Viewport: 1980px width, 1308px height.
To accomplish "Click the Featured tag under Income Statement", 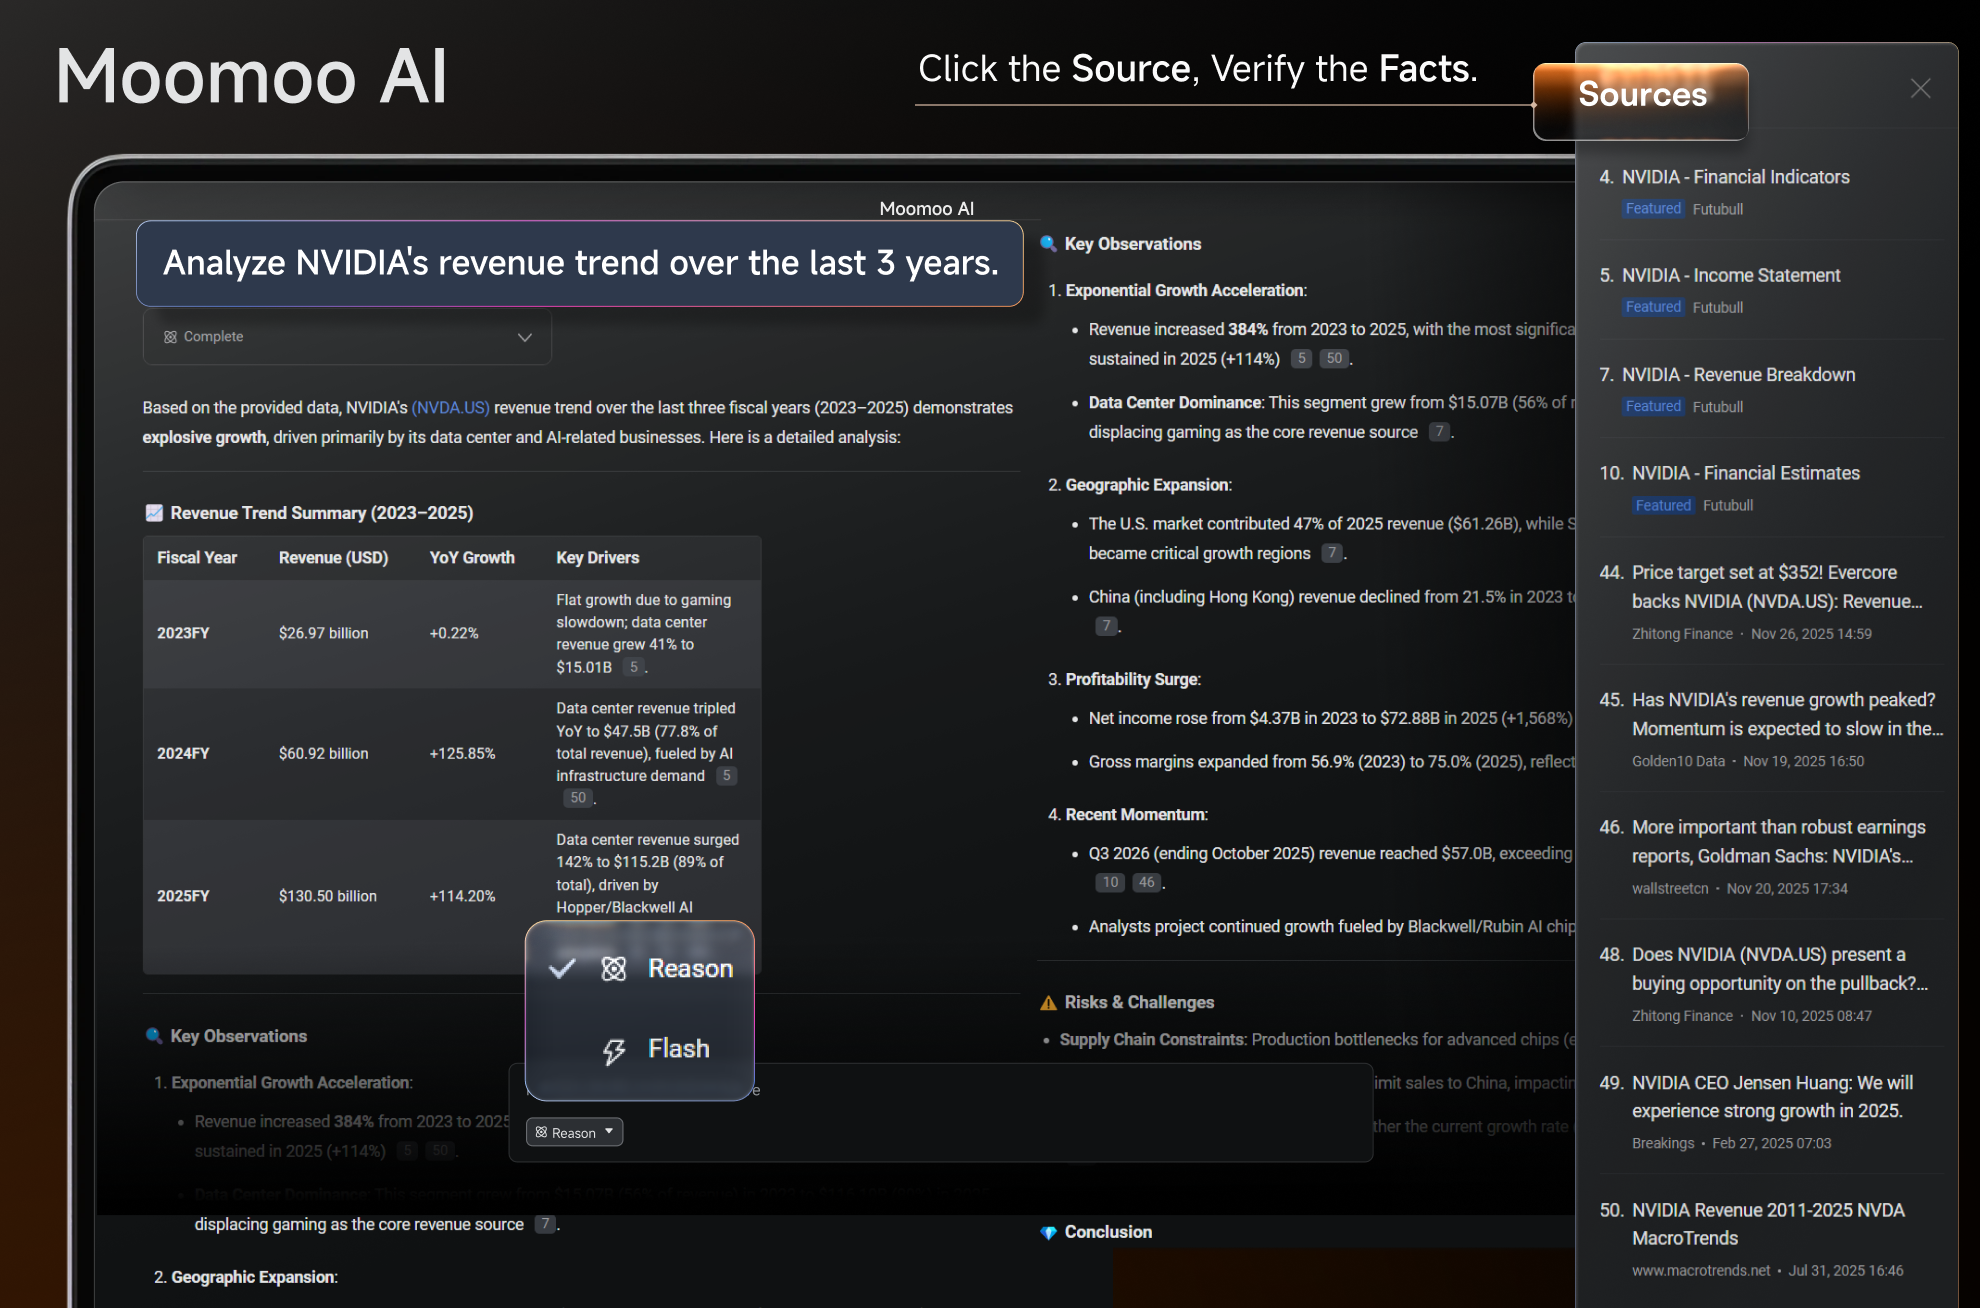I will 1653,307.
